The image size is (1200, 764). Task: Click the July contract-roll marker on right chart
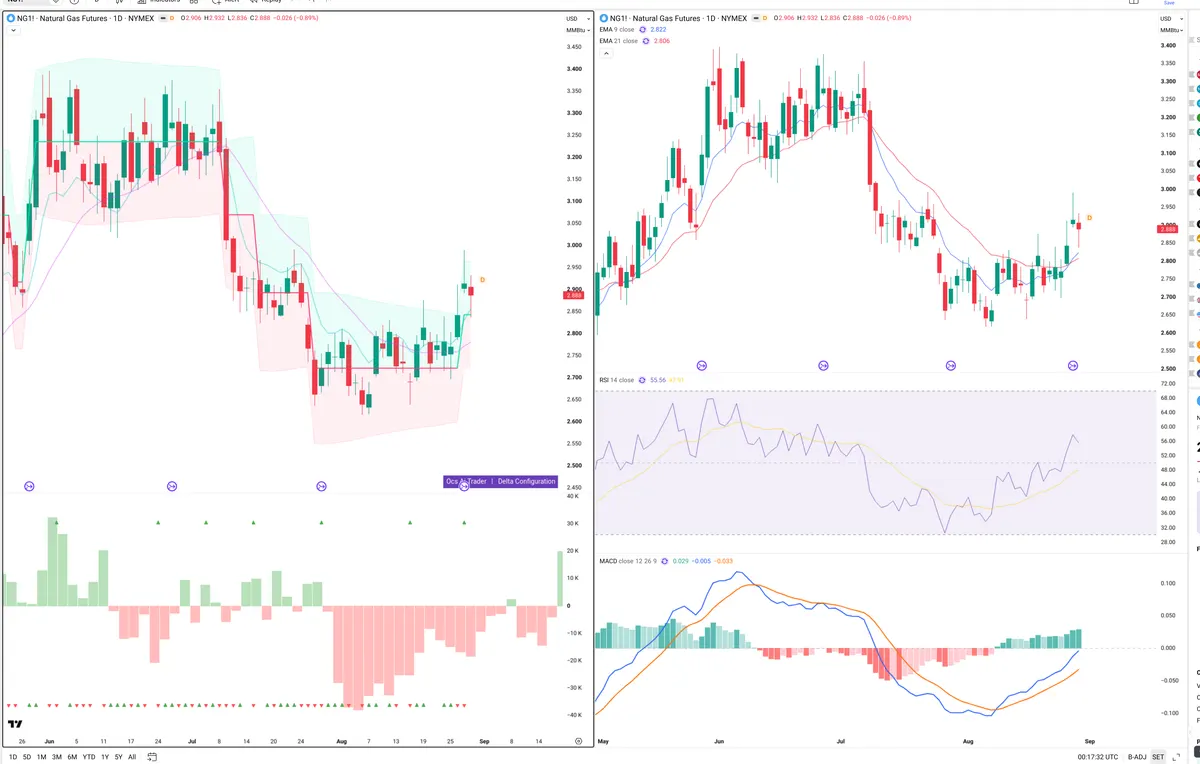click(x=824, y=366)
